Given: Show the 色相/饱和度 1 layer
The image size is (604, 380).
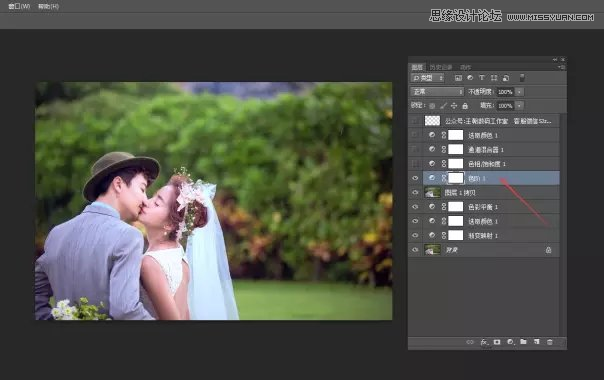Looking at the screenshot, I should (x=415, y=163).
